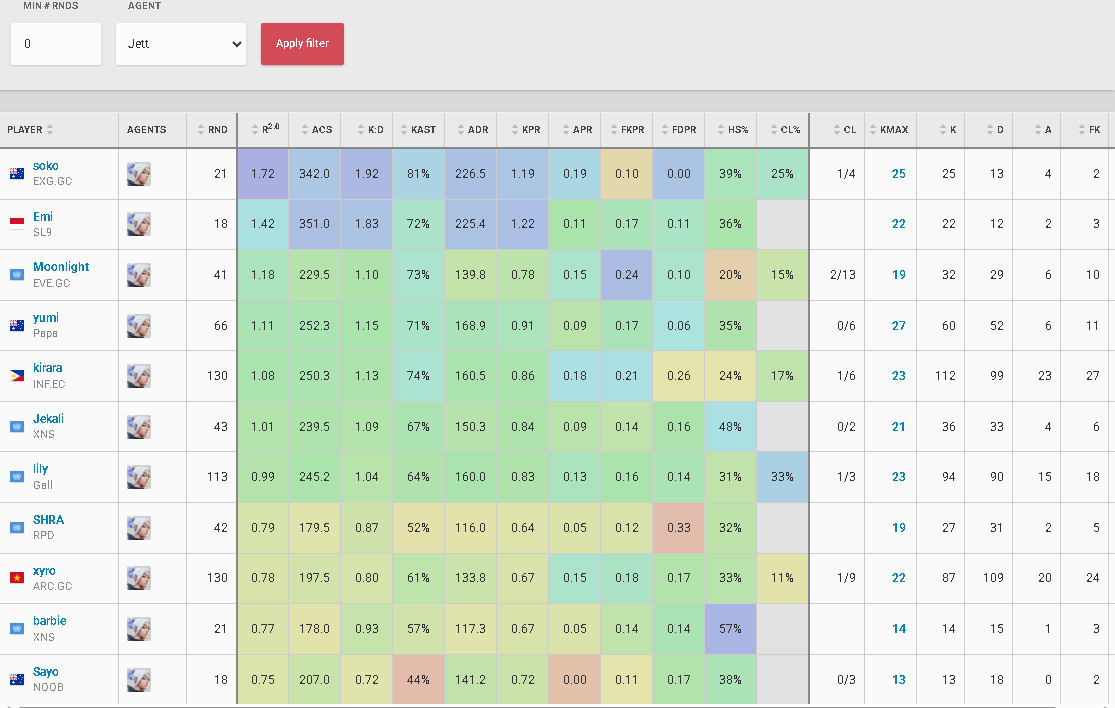Open player kirara's profile link
This screenshot has width=1115, height=708.
point(48,368)
